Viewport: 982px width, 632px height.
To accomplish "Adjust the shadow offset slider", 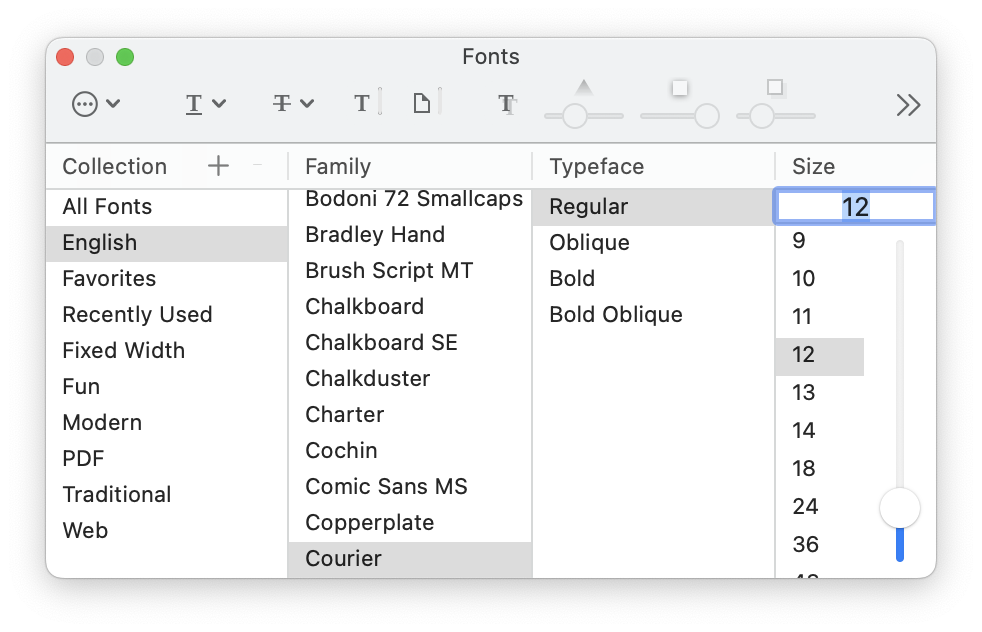I will pos(775,116).
